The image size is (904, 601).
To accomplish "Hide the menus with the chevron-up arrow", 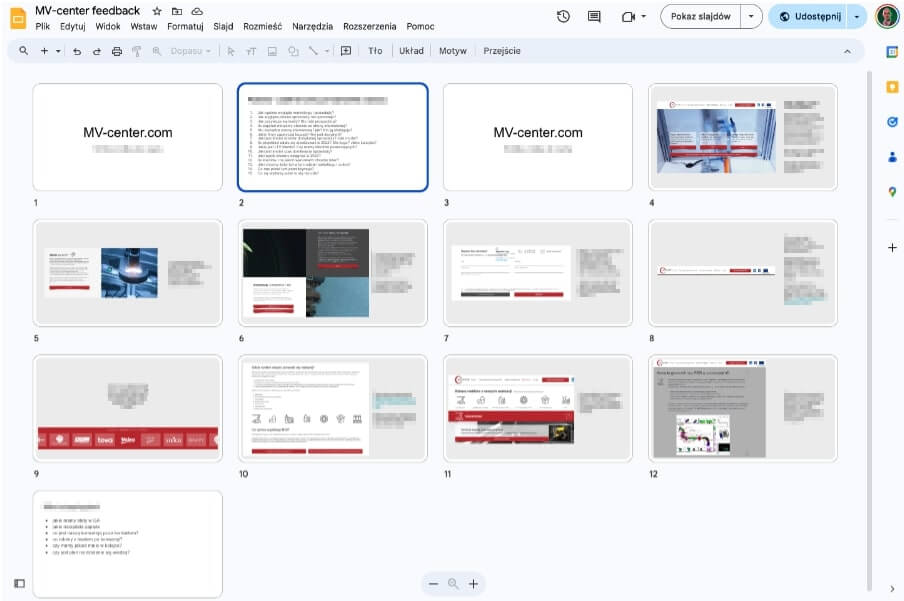I will (x=848, y=51).
